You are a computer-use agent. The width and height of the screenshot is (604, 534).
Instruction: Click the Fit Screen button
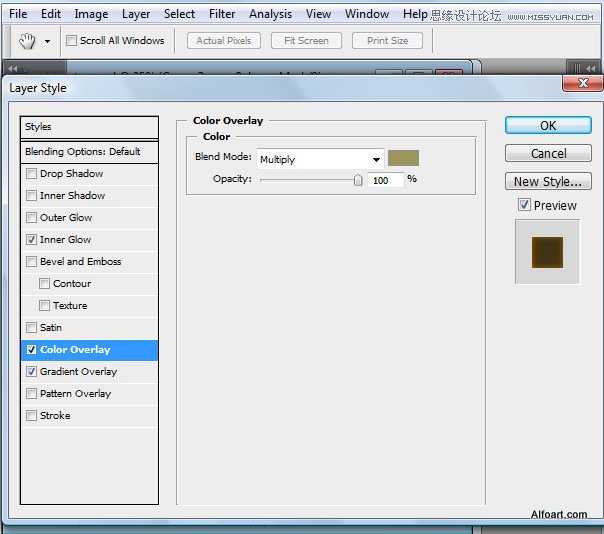(x=306, y=40)
